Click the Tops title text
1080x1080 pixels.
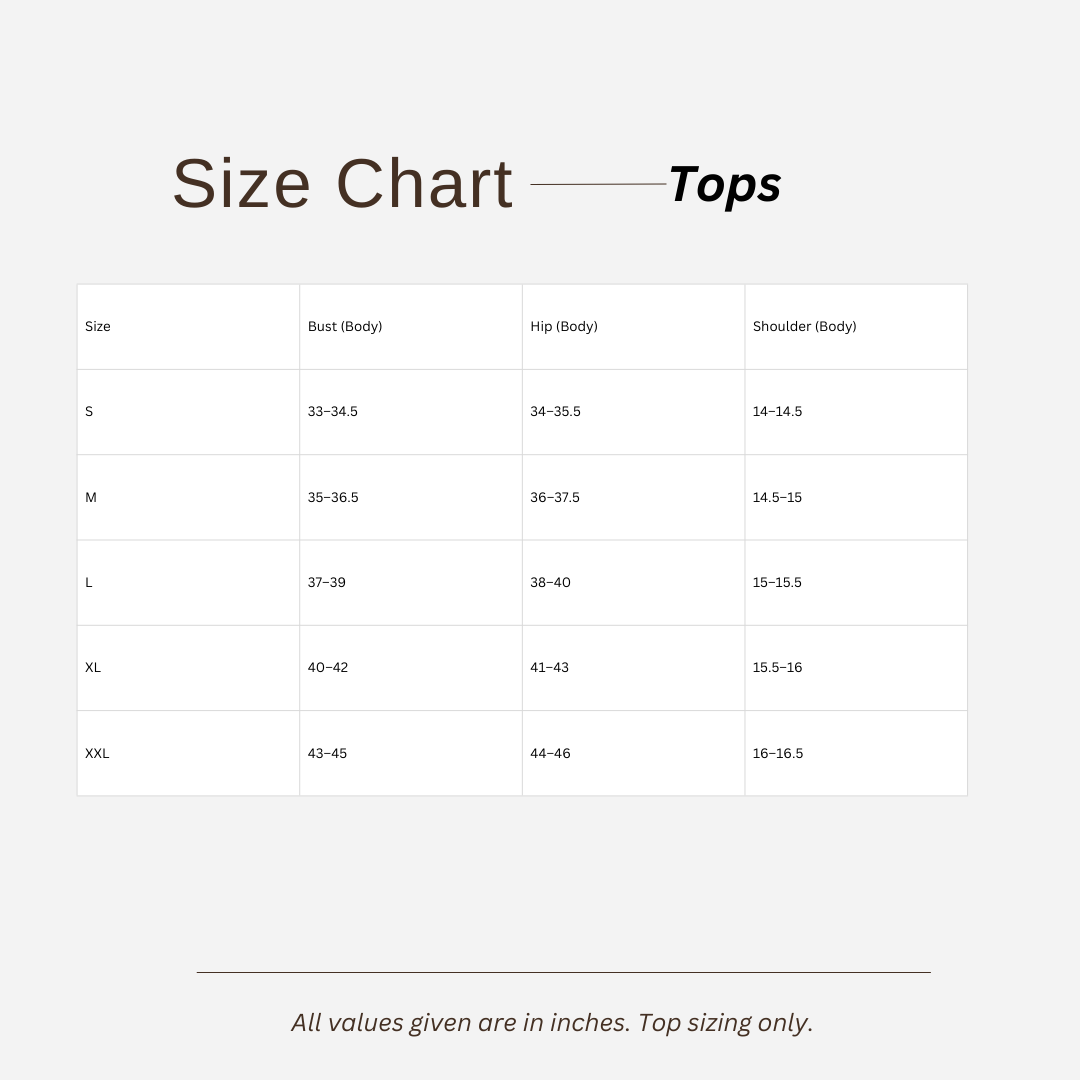[725, 185]
